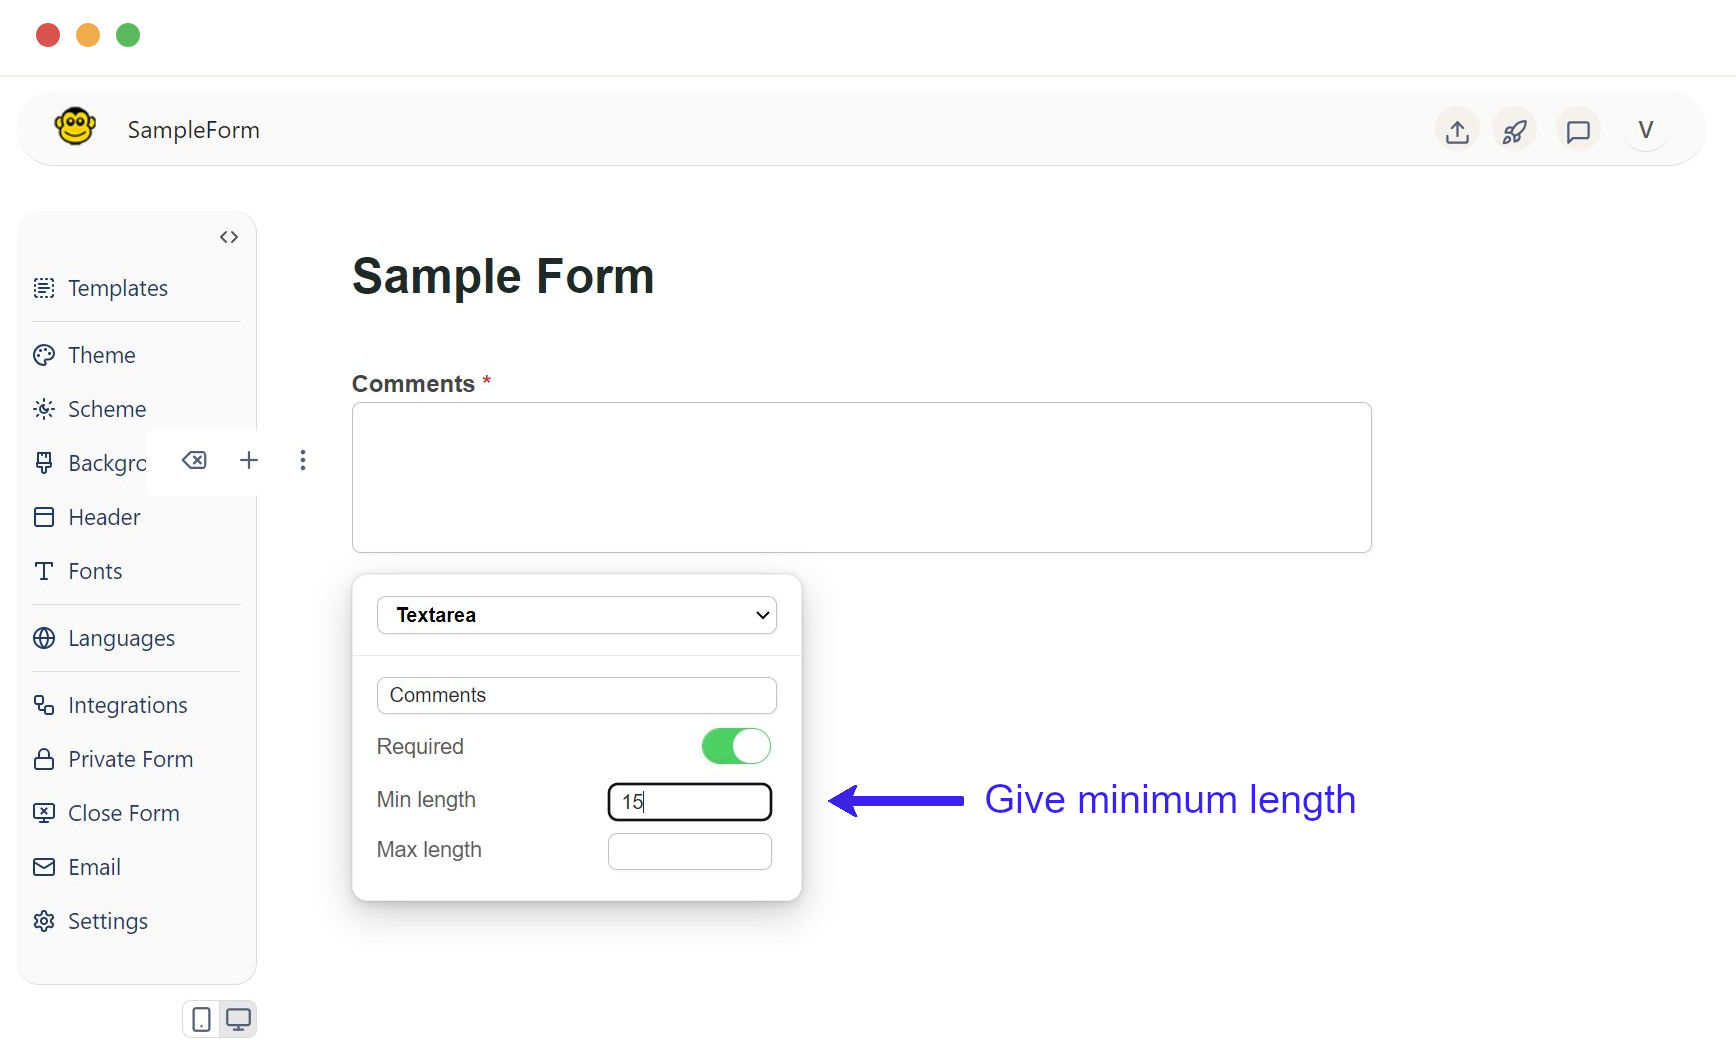Open the Integrations menu item
The height and width of the screenshot is (1040, 1736).
[x=127, y=705]
